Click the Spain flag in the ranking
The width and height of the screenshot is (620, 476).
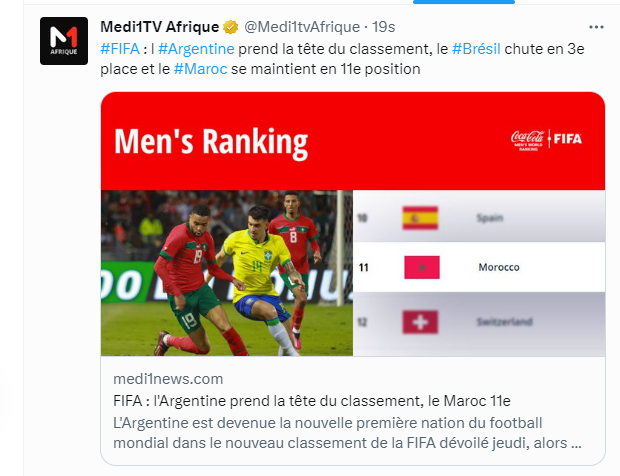420,218
